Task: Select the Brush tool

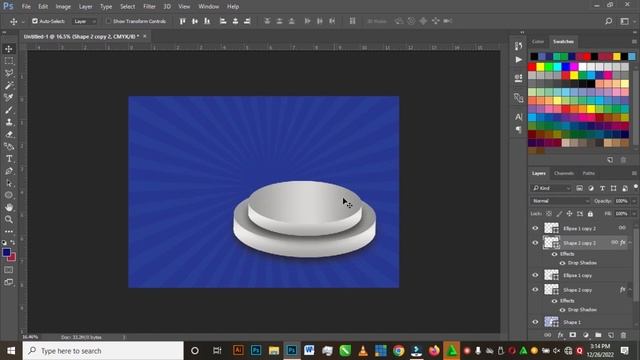Action: [9, 110]
